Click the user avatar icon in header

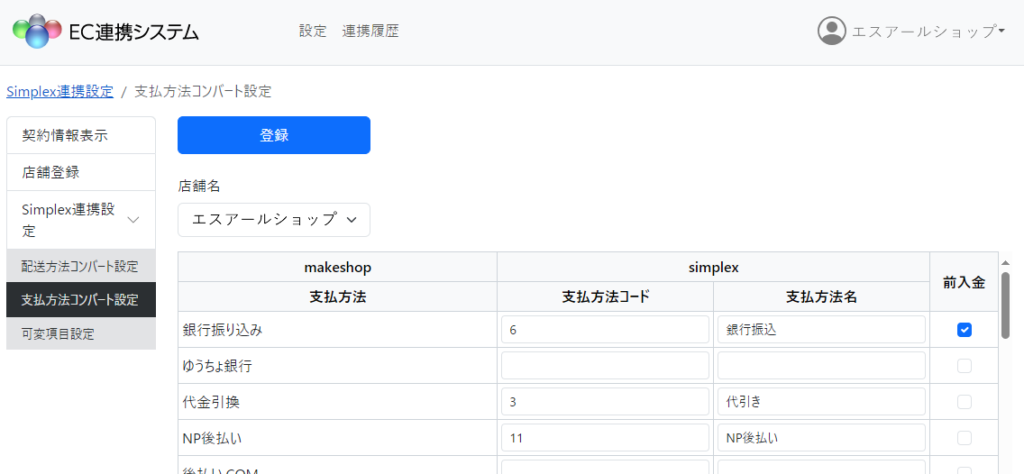pyautogui.click(x=831, y=31)
